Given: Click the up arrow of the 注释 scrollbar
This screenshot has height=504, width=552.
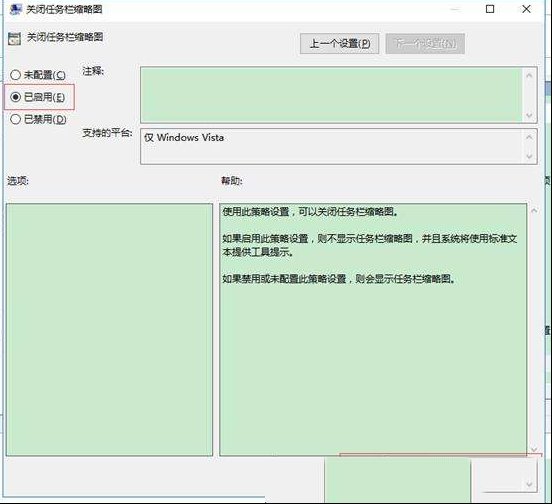Looking at the screenshot, I should (529, 75).
